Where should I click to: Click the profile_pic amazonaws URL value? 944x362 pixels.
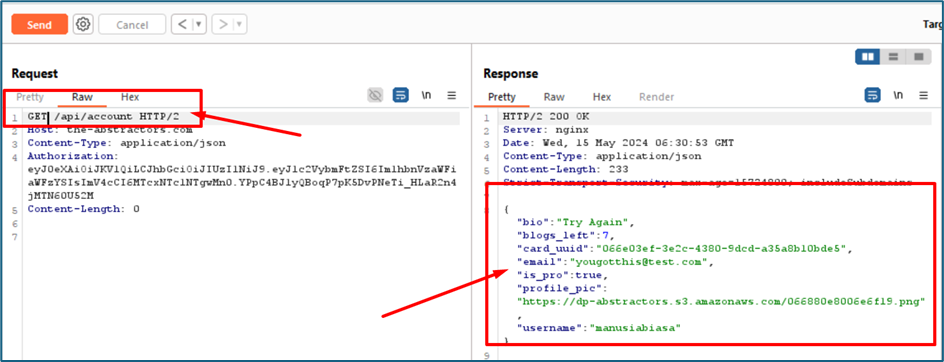click(x=721, y=301)
